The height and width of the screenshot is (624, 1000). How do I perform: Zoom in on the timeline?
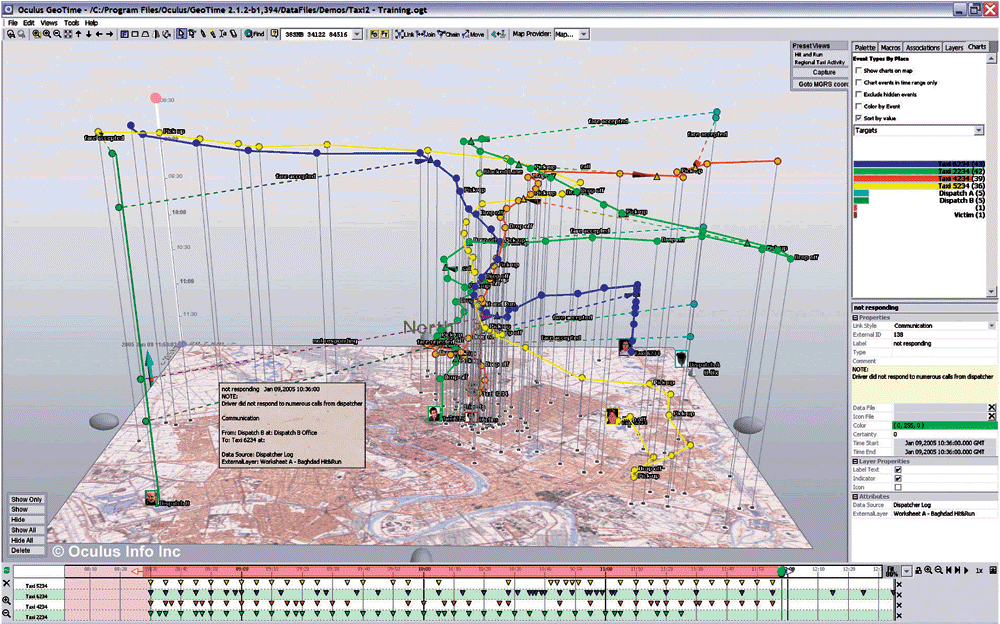tap(929, 570)
